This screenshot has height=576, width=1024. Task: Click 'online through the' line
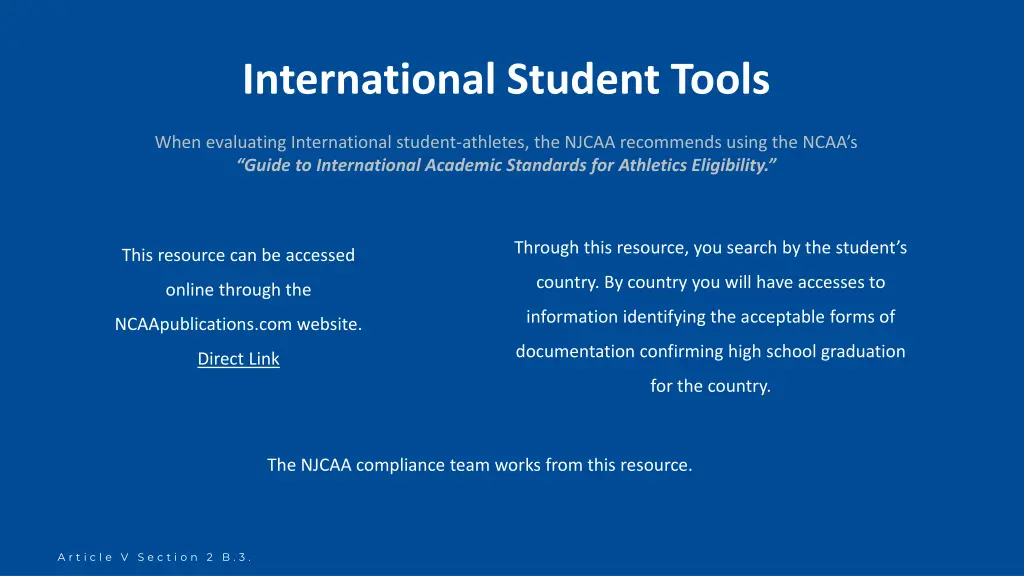[238, 289]
